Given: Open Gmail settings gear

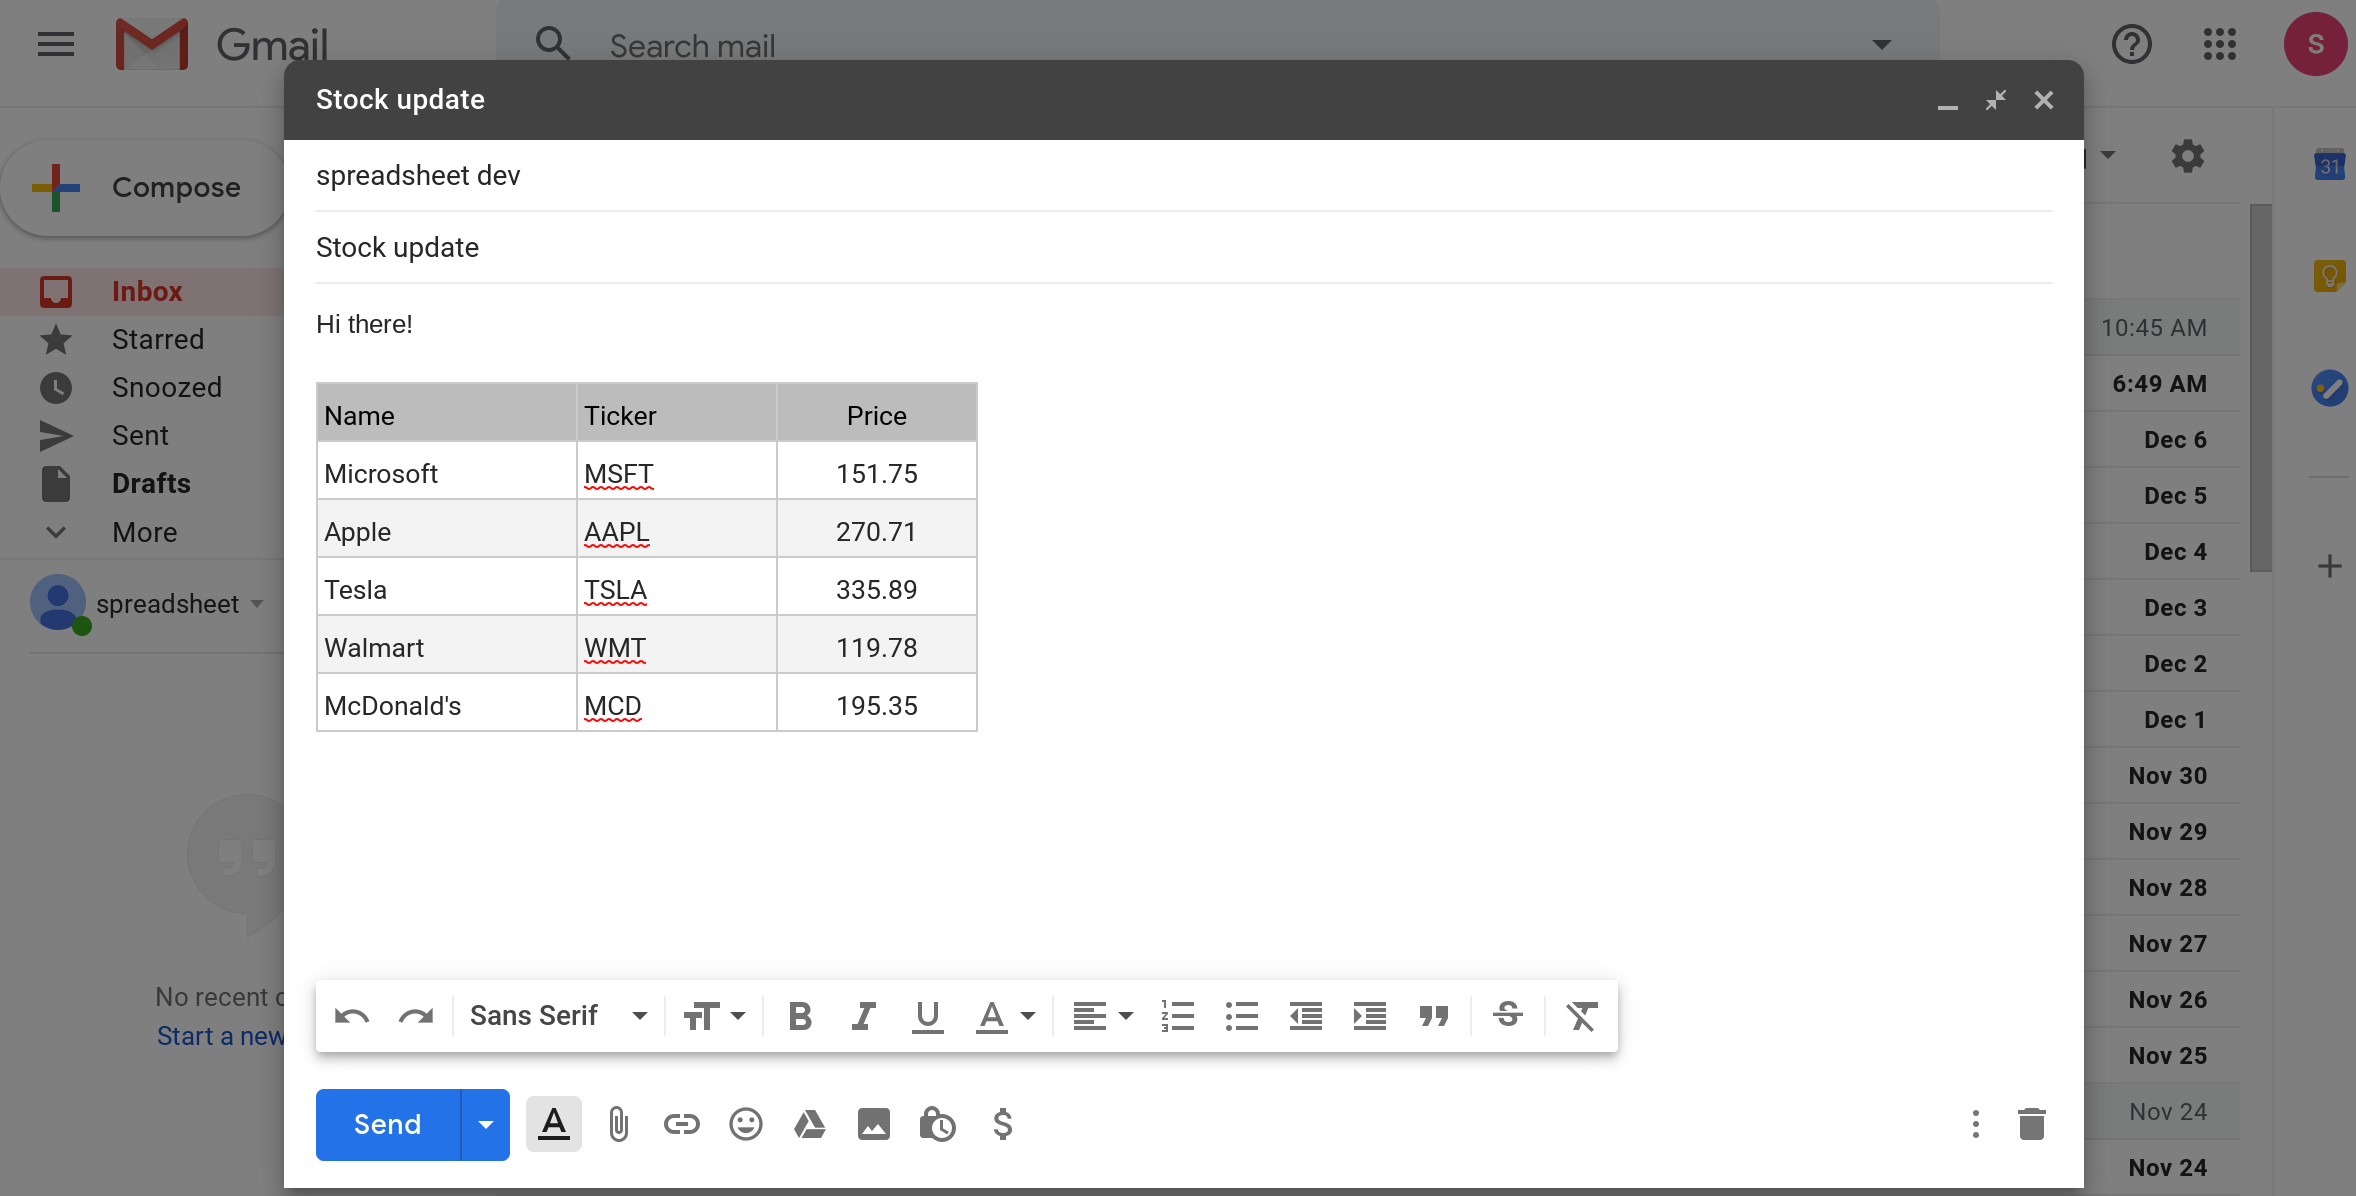Looking at the screenshot, I should (2187, 156).
